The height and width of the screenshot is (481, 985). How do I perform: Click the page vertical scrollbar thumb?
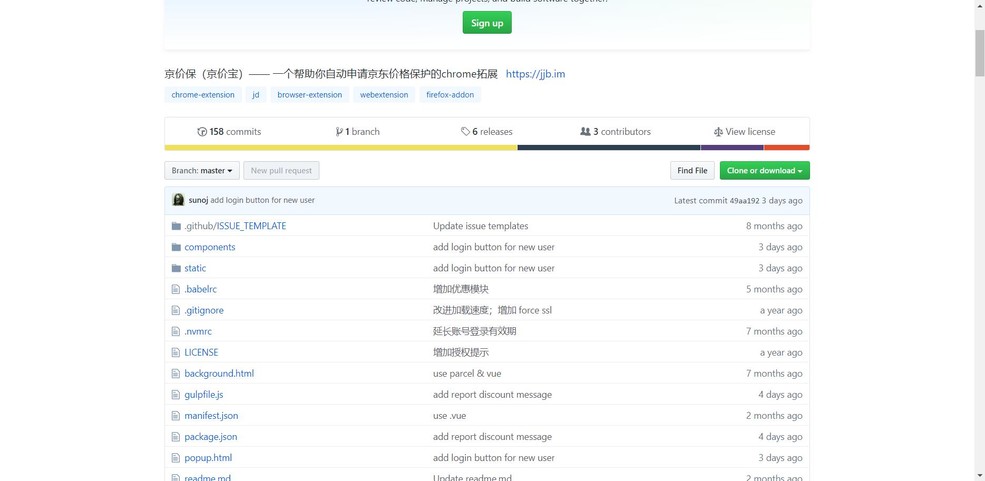(x=979, y=53)
